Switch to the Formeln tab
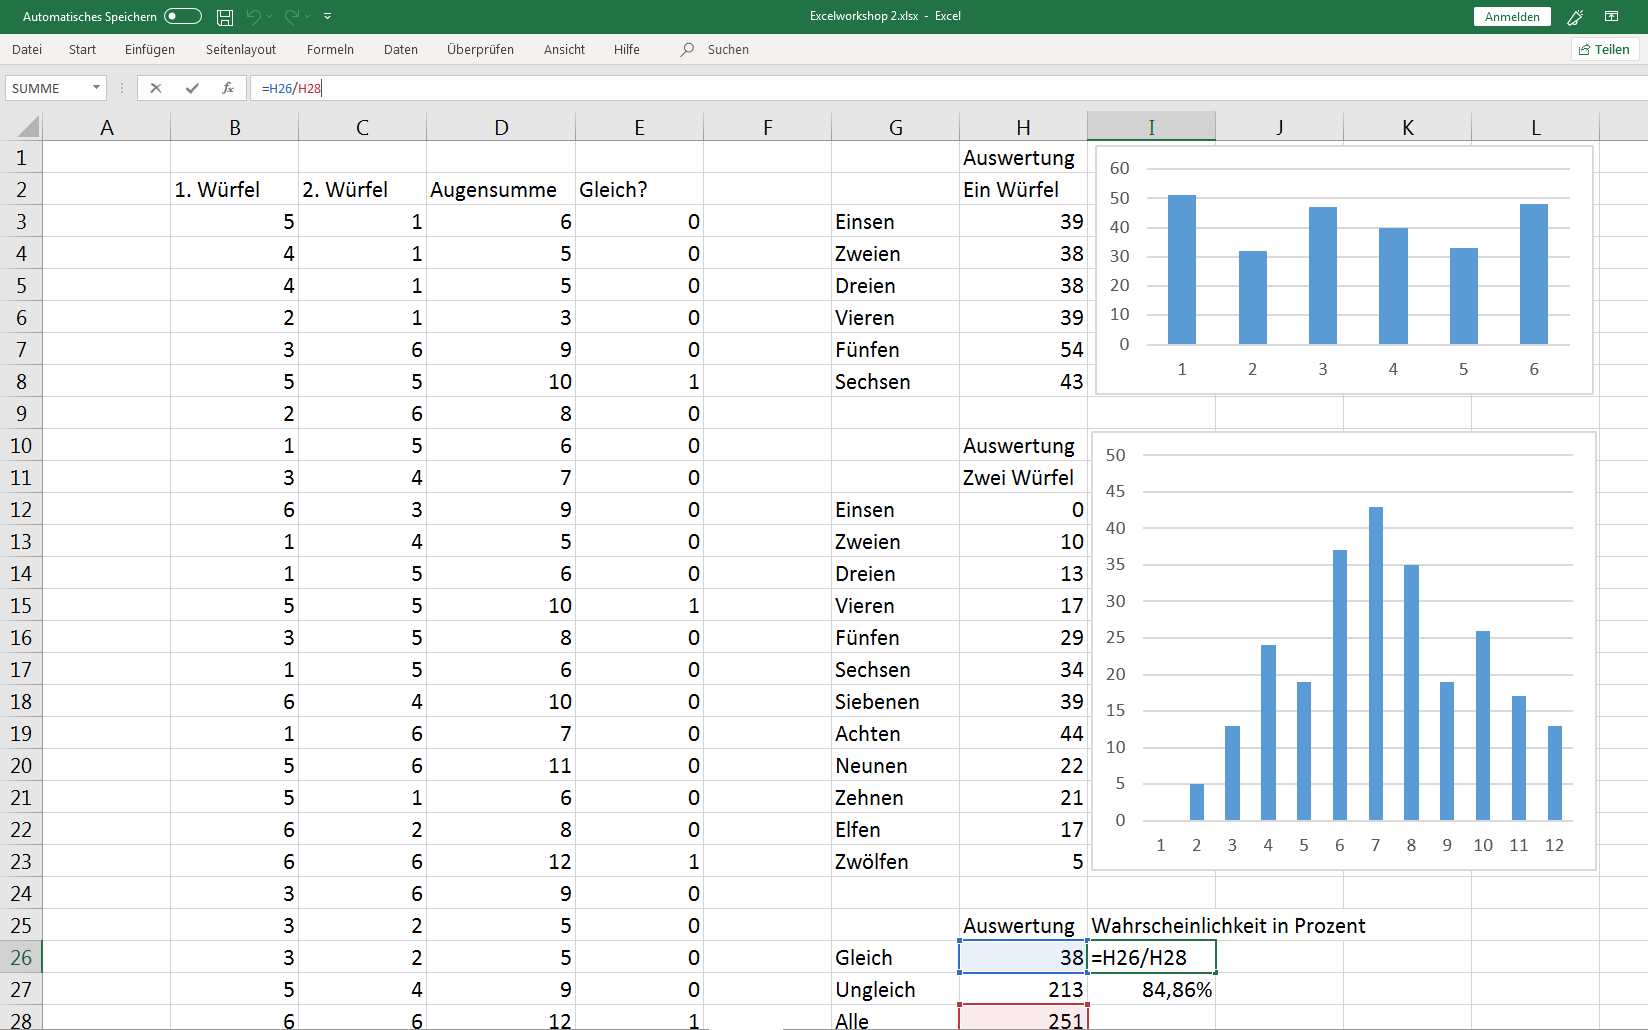1648x1030 pixels. click(330, 49)
